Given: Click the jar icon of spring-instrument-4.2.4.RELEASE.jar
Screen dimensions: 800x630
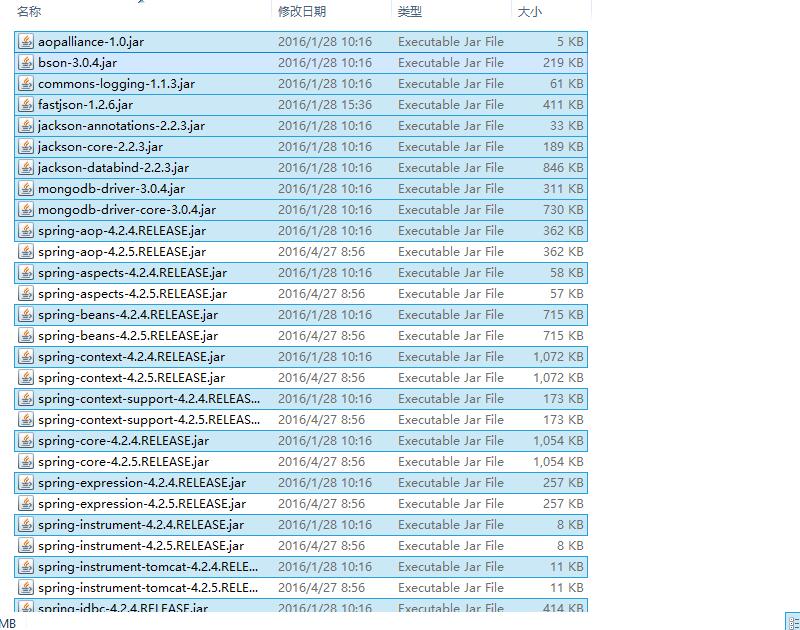Looking at the screenshot, I should [x=26, y=525].
